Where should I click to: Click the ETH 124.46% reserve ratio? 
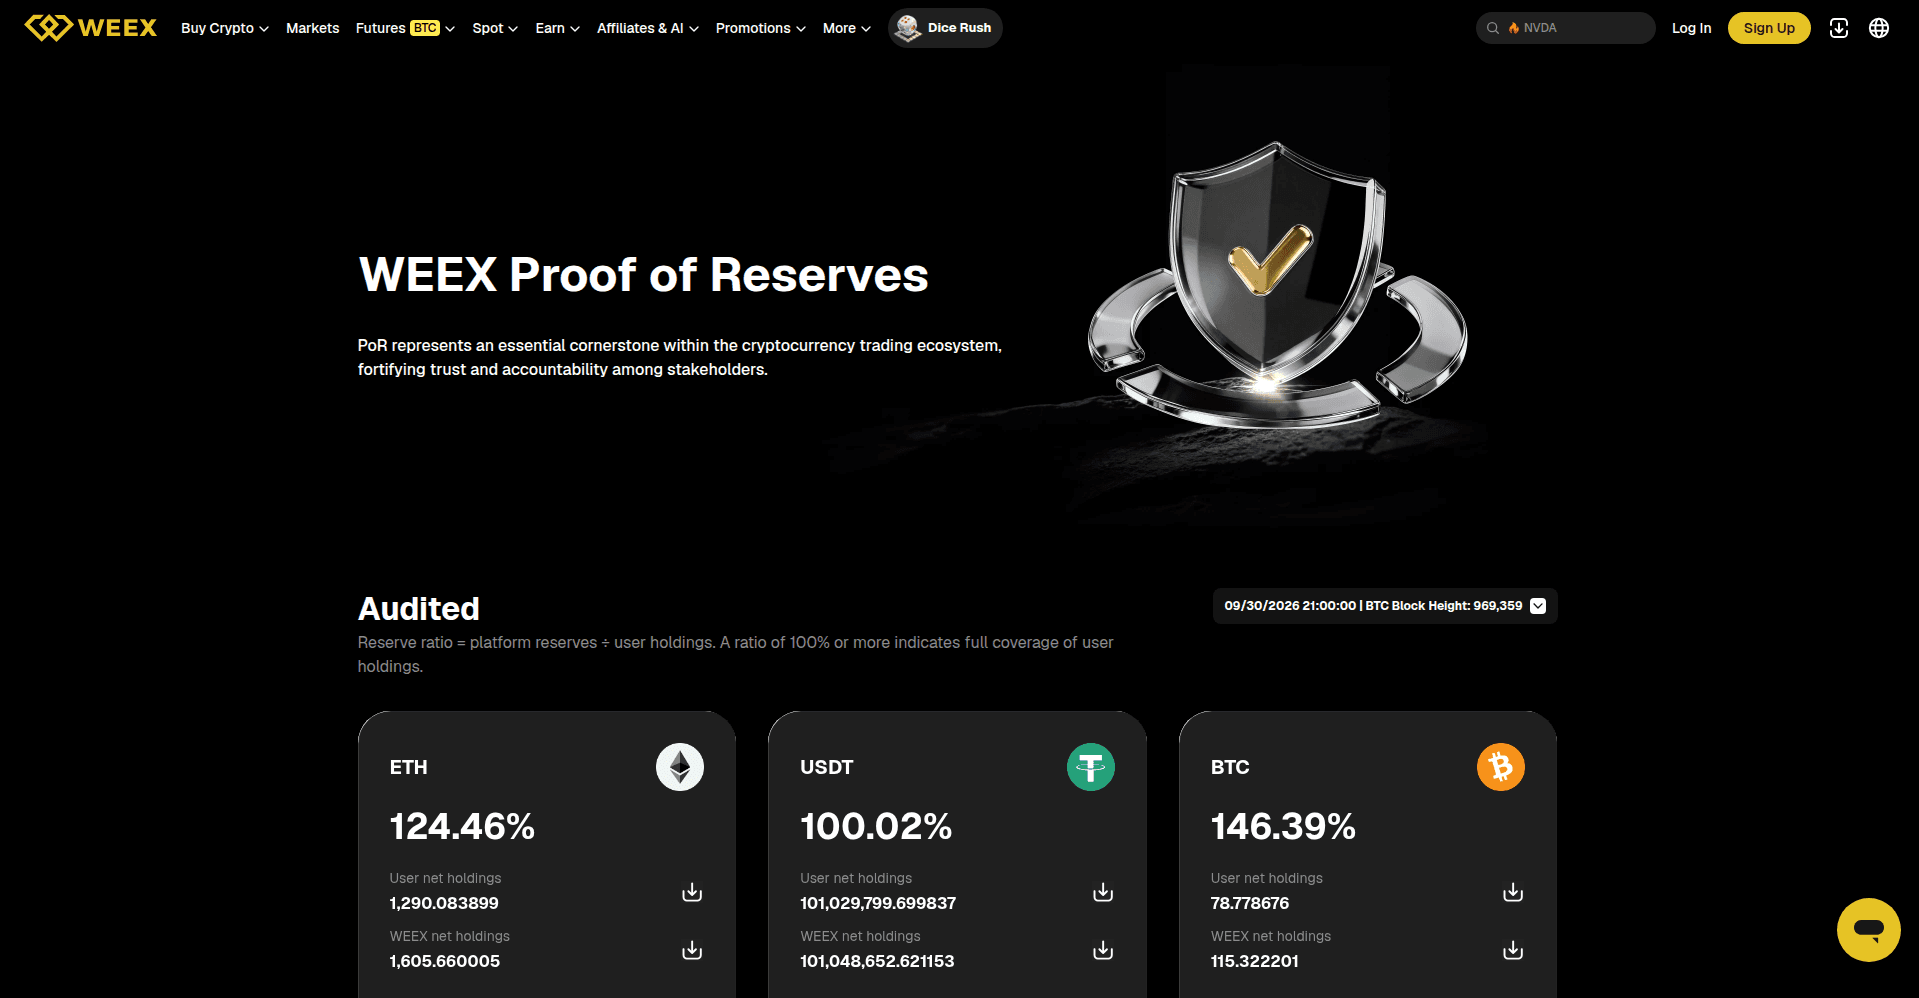462,827
